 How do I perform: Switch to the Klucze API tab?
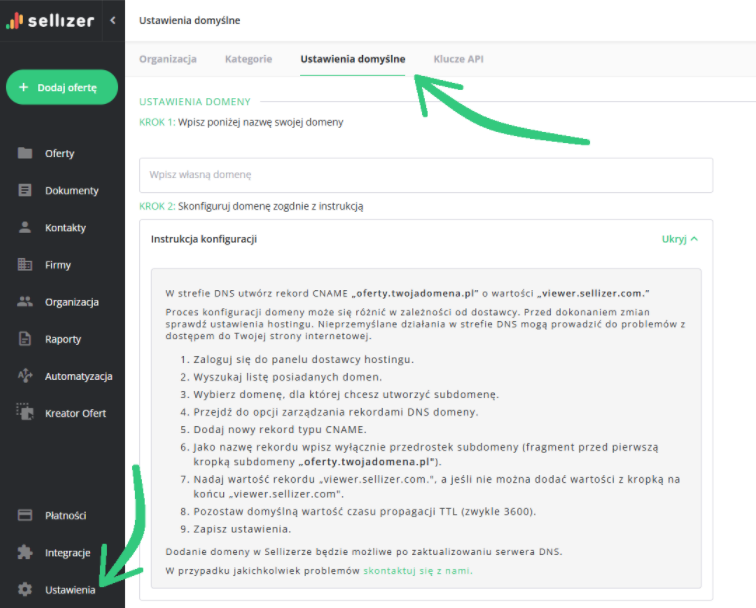458,59
